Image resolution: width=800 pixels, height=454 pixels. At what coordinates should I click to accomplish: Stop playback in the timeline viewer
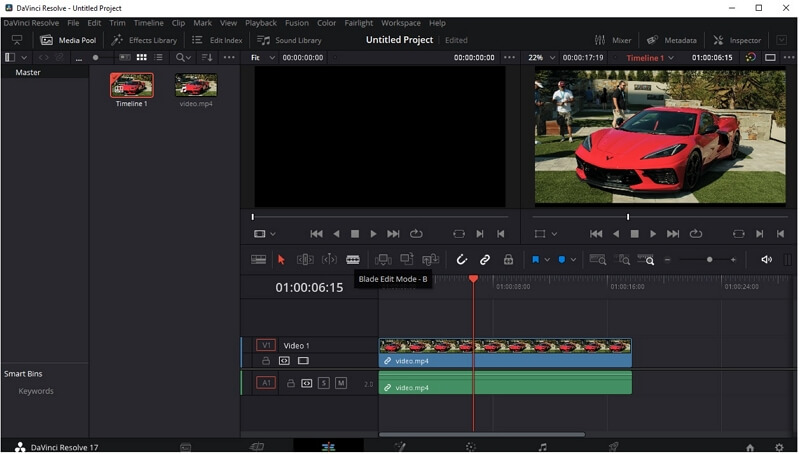(x=634, y=234)
